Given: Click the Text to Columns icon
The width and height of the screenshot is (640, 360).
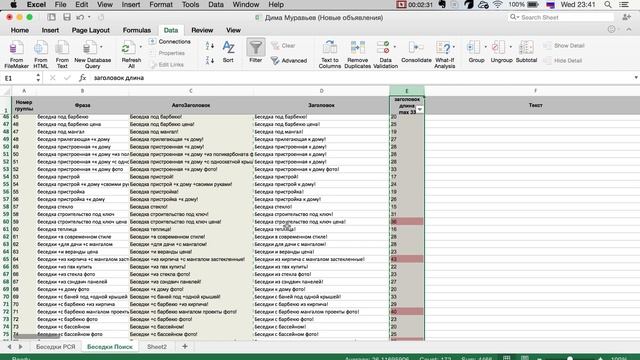Looking at the screenshot, I should tap(329, 47).
